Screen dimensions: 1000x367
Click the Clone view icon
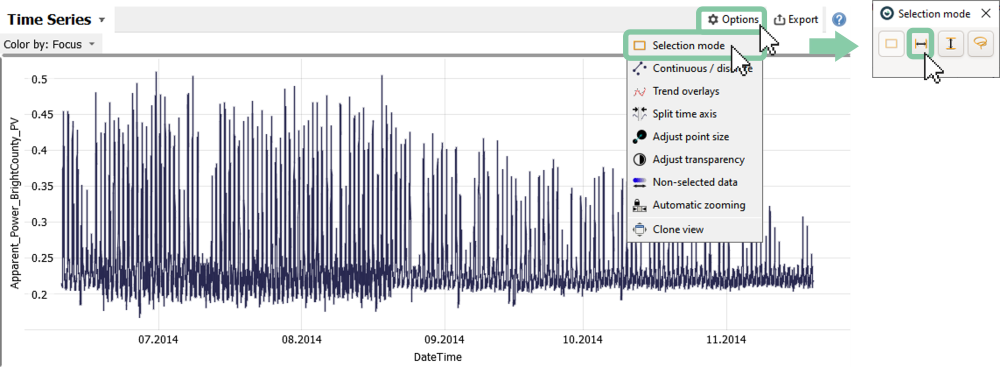pyautogui.click(x=640, y=229)
